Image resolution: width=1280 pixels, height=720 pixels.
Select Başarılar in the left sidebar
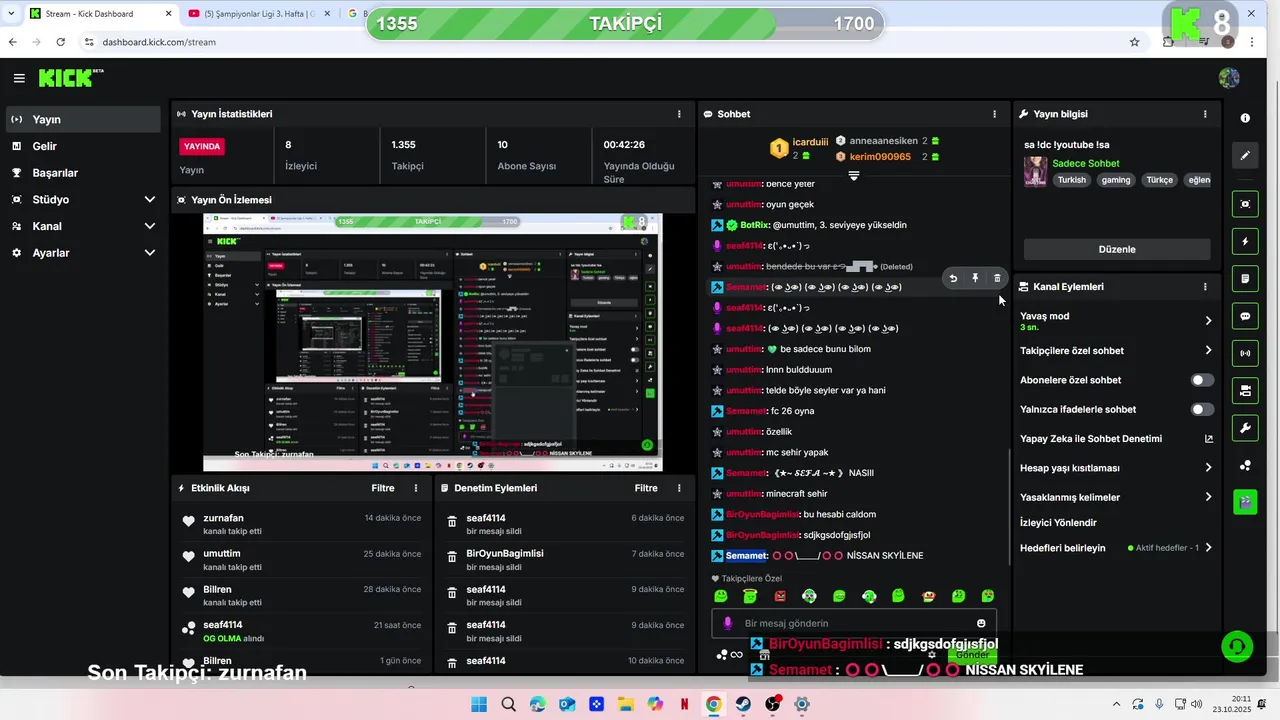tap(83, 173)
